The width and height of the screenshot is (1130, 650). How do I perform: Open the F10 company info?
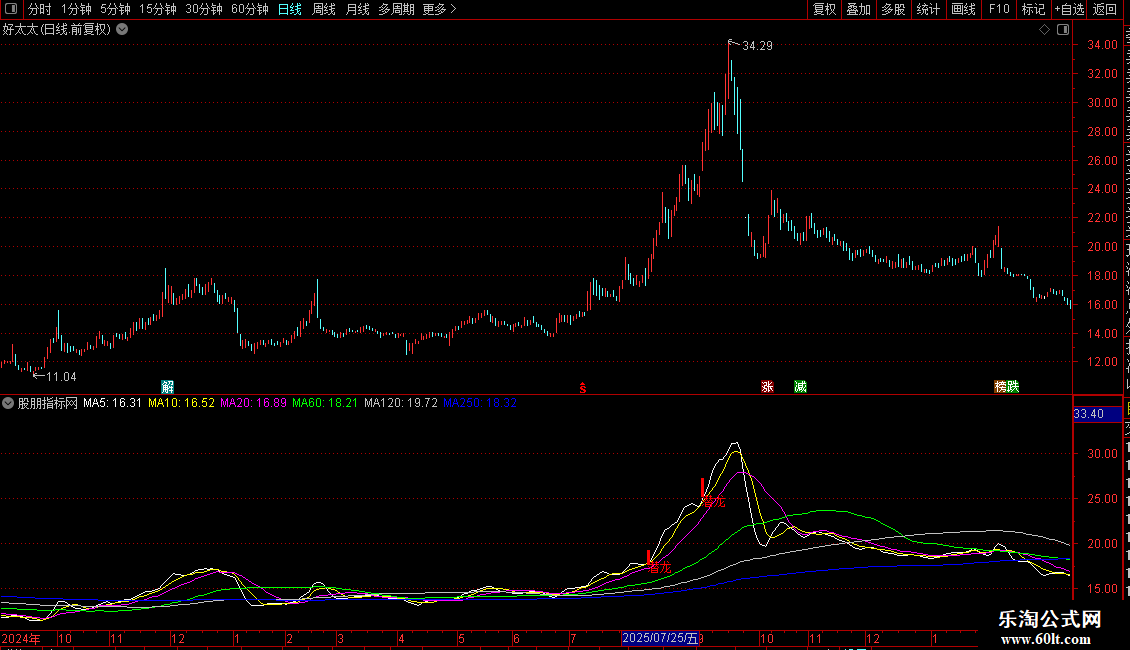[x=999, y=9]
